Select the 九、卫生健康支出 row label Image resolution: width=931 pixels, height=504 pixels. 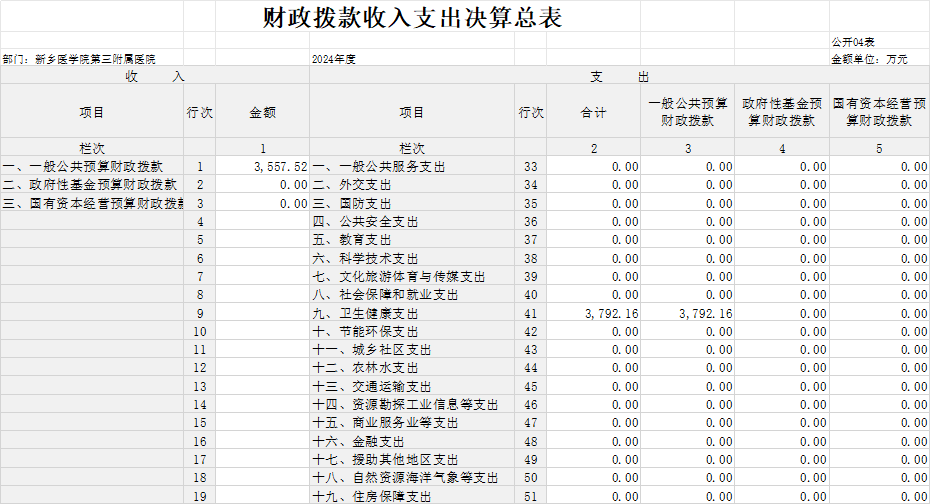tap(365, 313)
